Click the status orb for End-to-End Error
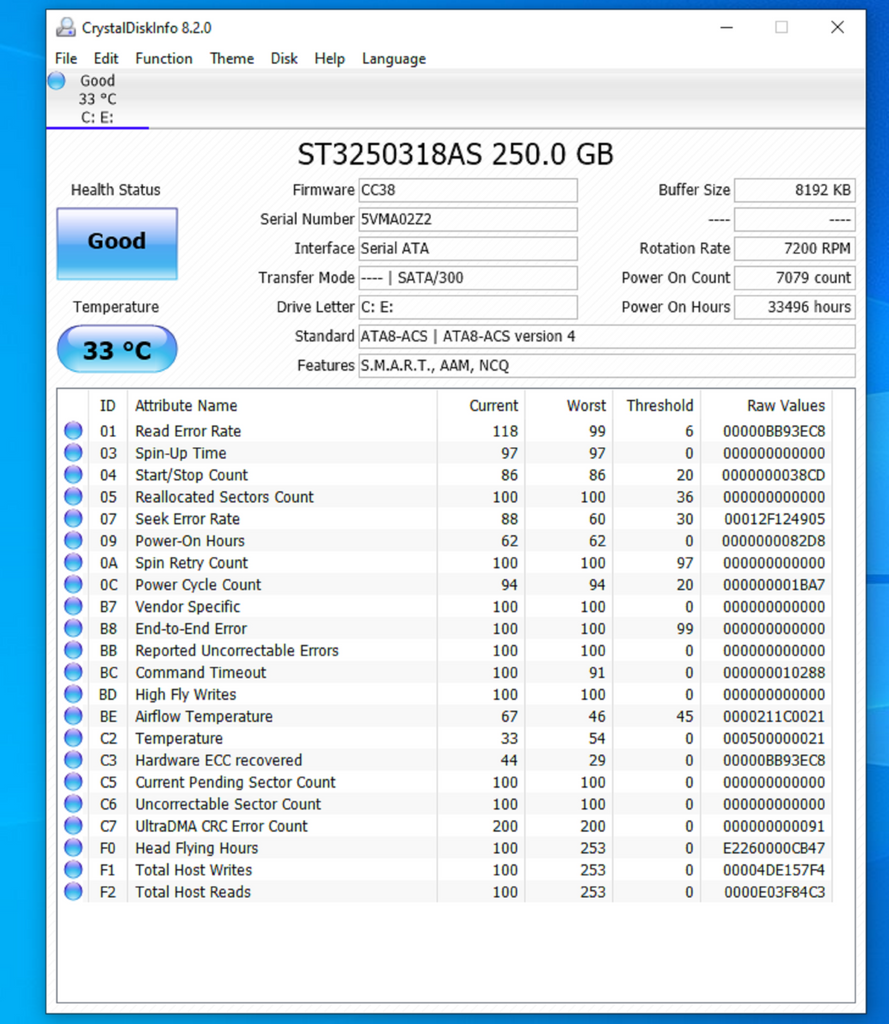The width and height of the screenshot is (889, 1024). [73, 628]
